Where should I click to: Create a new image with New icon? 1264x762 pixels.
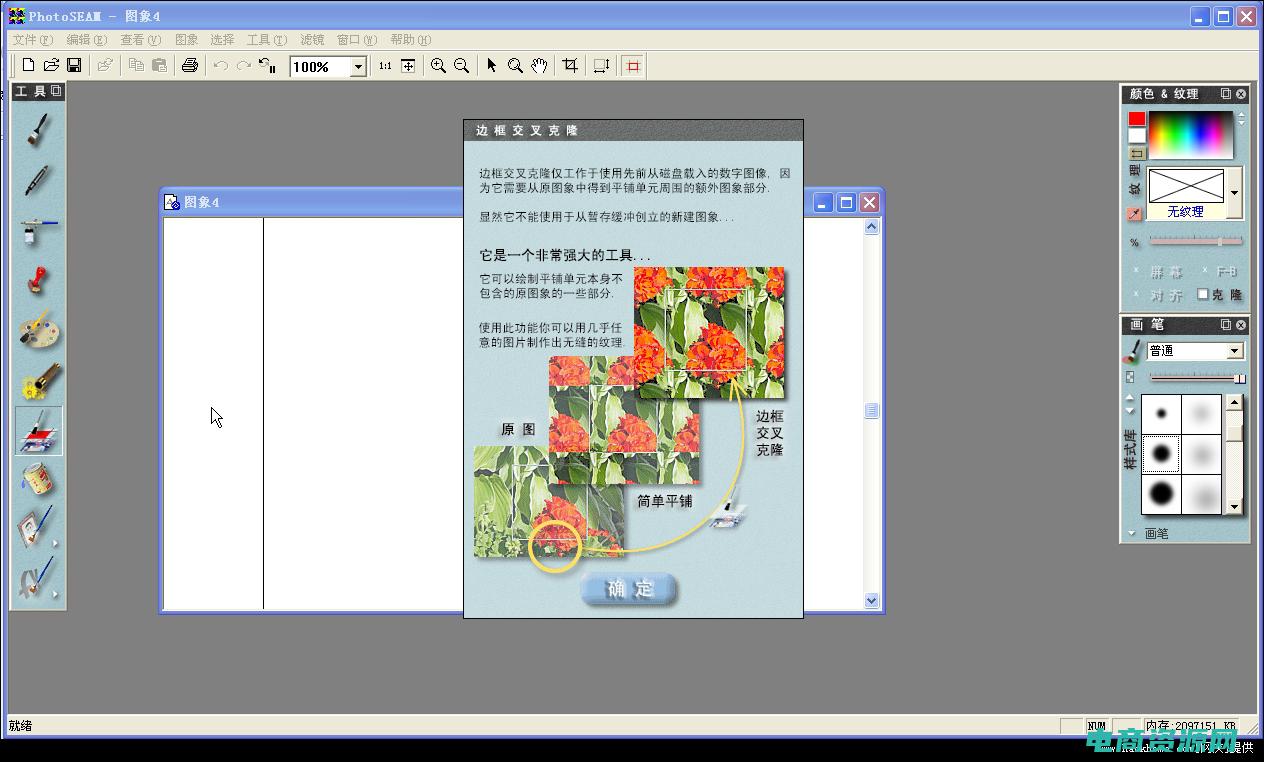pyautogui.click(x=28, y=66)
